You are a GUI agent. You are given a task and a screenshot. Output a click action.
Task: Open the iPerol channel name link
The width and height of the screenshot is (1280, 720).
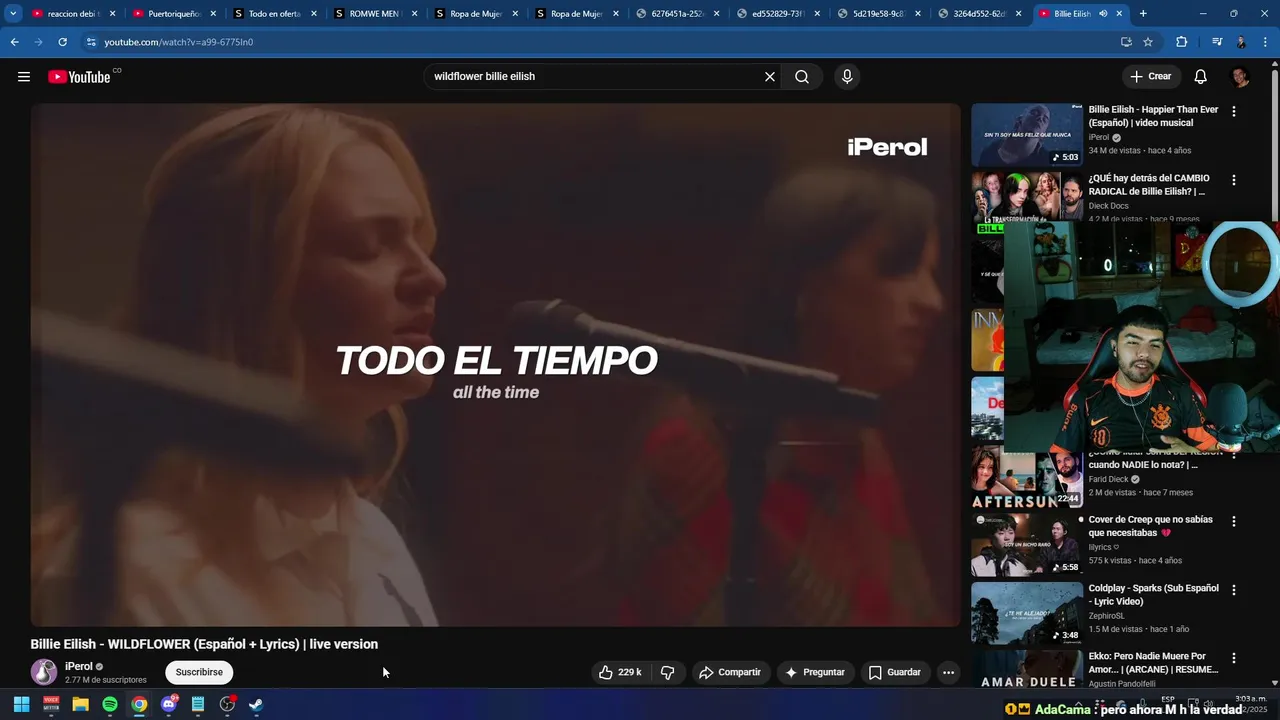click(x=79, y=666)
